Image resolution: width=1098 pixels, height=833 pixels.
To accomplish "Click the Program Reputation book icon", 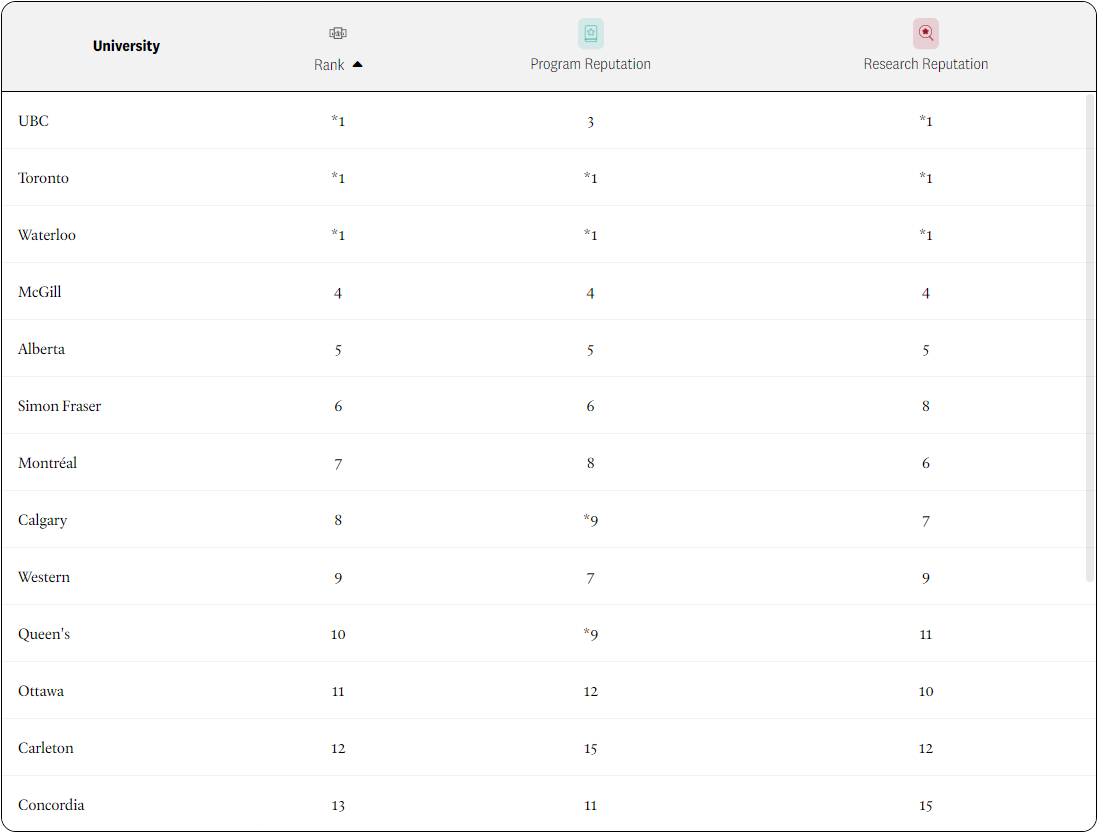I will (590, 34).
